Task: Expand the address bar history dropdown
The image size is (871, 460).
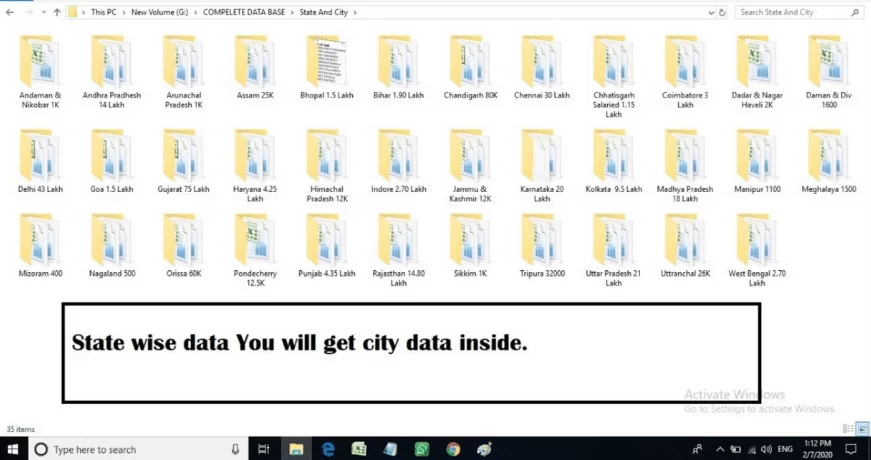Action: (711, 12)
